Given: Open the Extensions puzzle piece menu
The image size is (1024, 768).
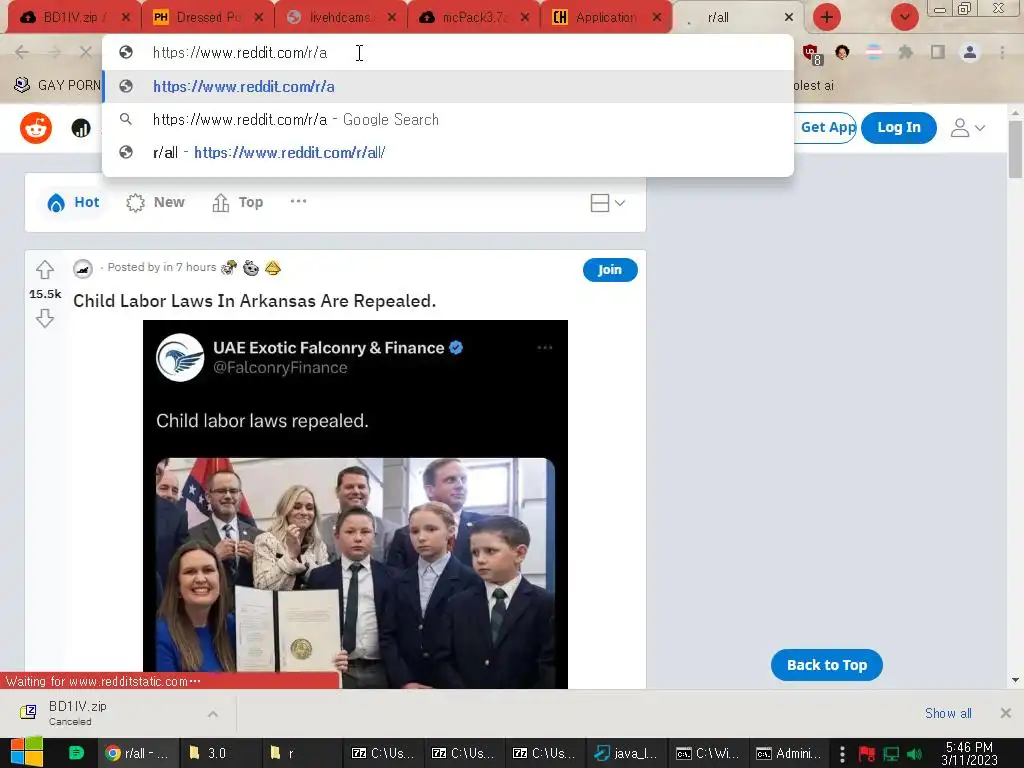Looking at the screenshot, I should pyautogui.click(x=905, y=52).
